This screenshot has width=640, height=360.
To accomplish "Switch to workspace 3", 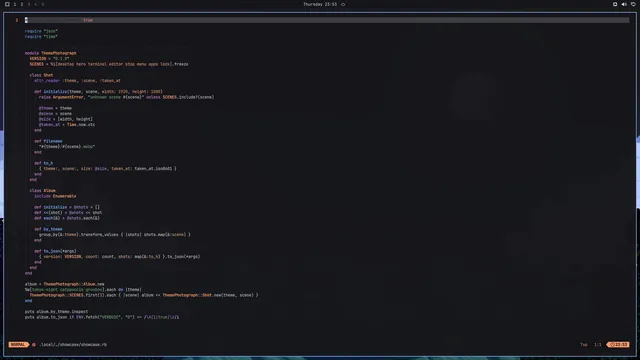I will (29, 4).
